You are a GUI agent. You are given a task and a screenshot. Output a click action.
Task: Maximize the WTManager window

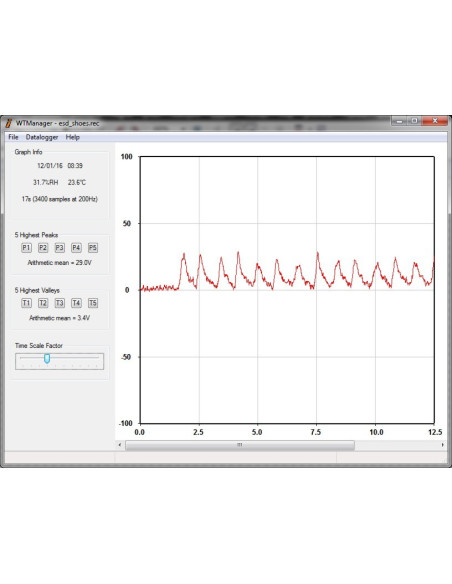[x=414, y=121]
